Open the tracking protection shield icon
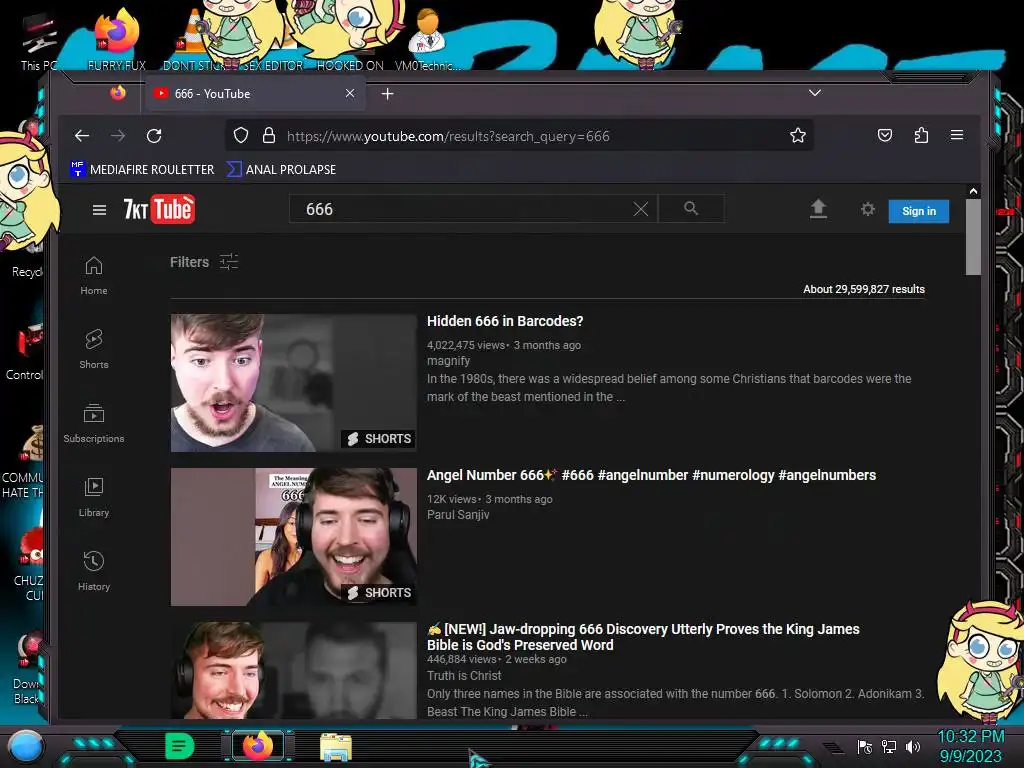The height and width of the screenshot is (768, 1024). tap(241, 136)
